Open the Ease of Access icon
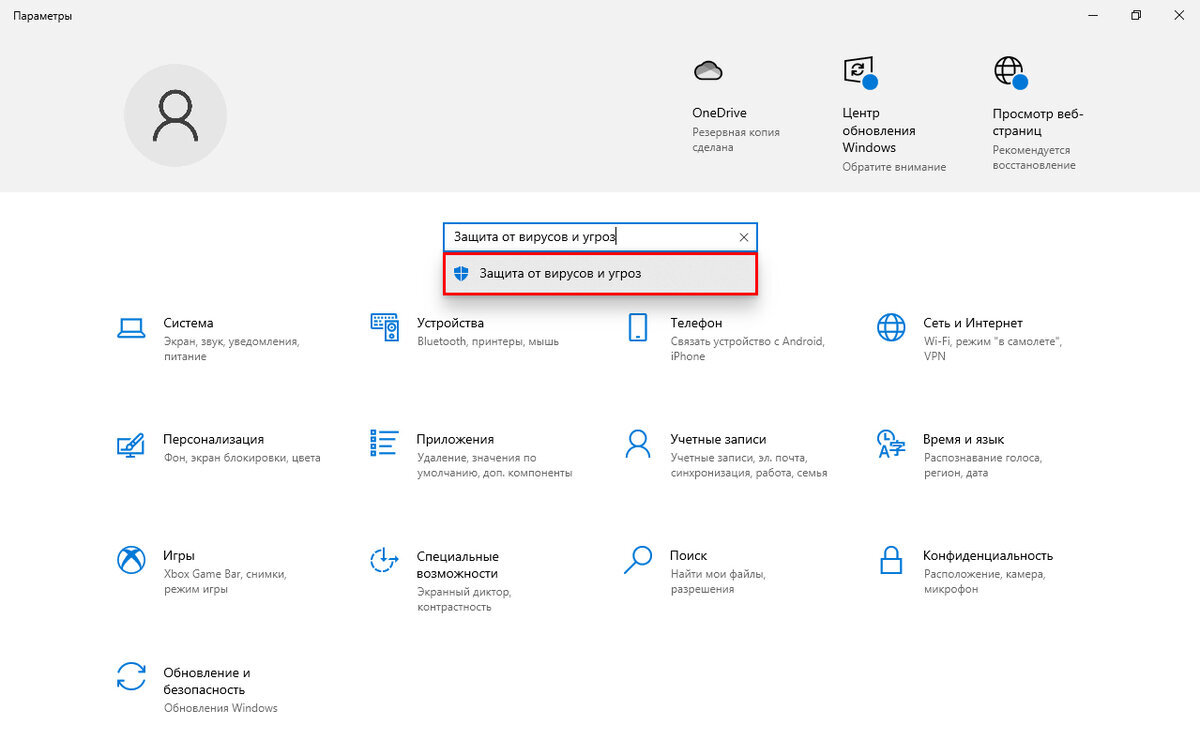Viewport: 1200px width, 740px height. [x=384, y=560]
